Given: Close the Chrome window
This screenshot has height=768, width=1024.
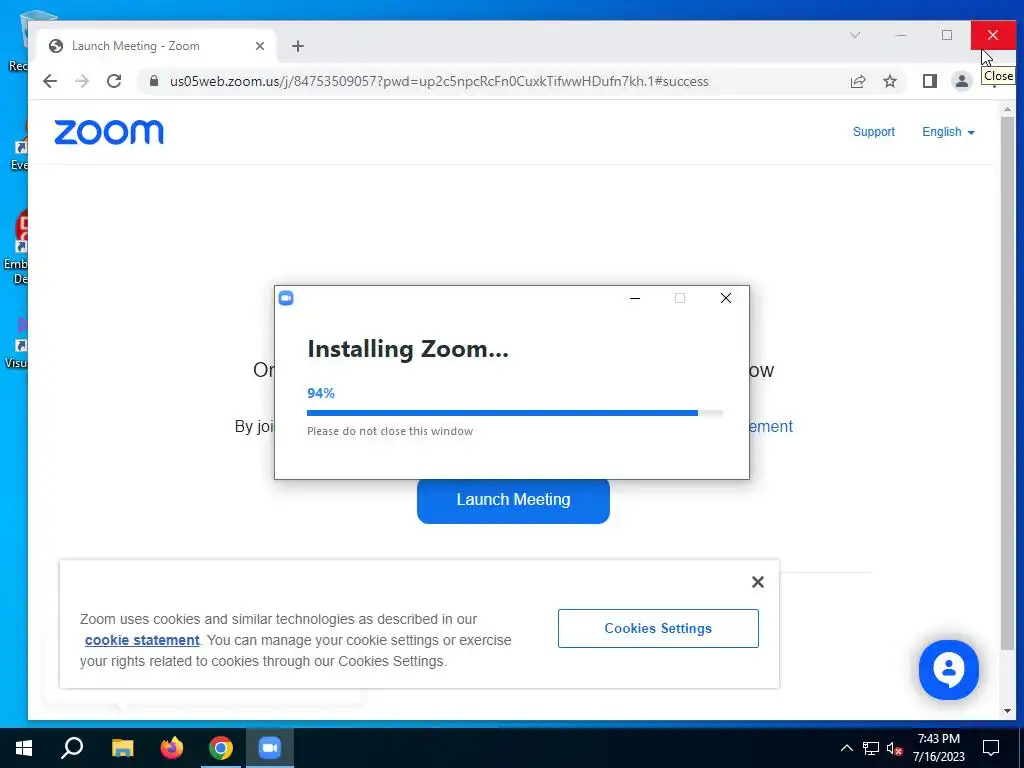Looking at the screenshot, I should pos(993,35).
